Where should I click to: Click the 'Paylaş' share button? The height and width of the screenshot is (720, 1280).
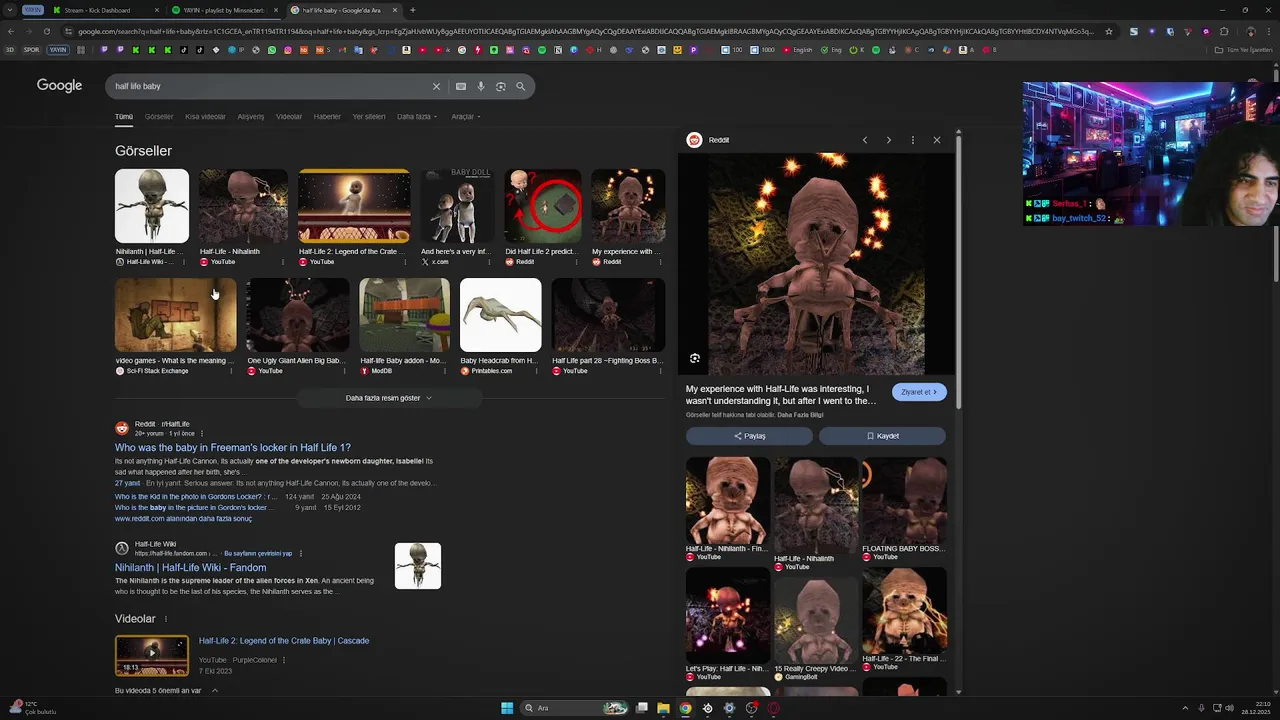tap(749, 436)
